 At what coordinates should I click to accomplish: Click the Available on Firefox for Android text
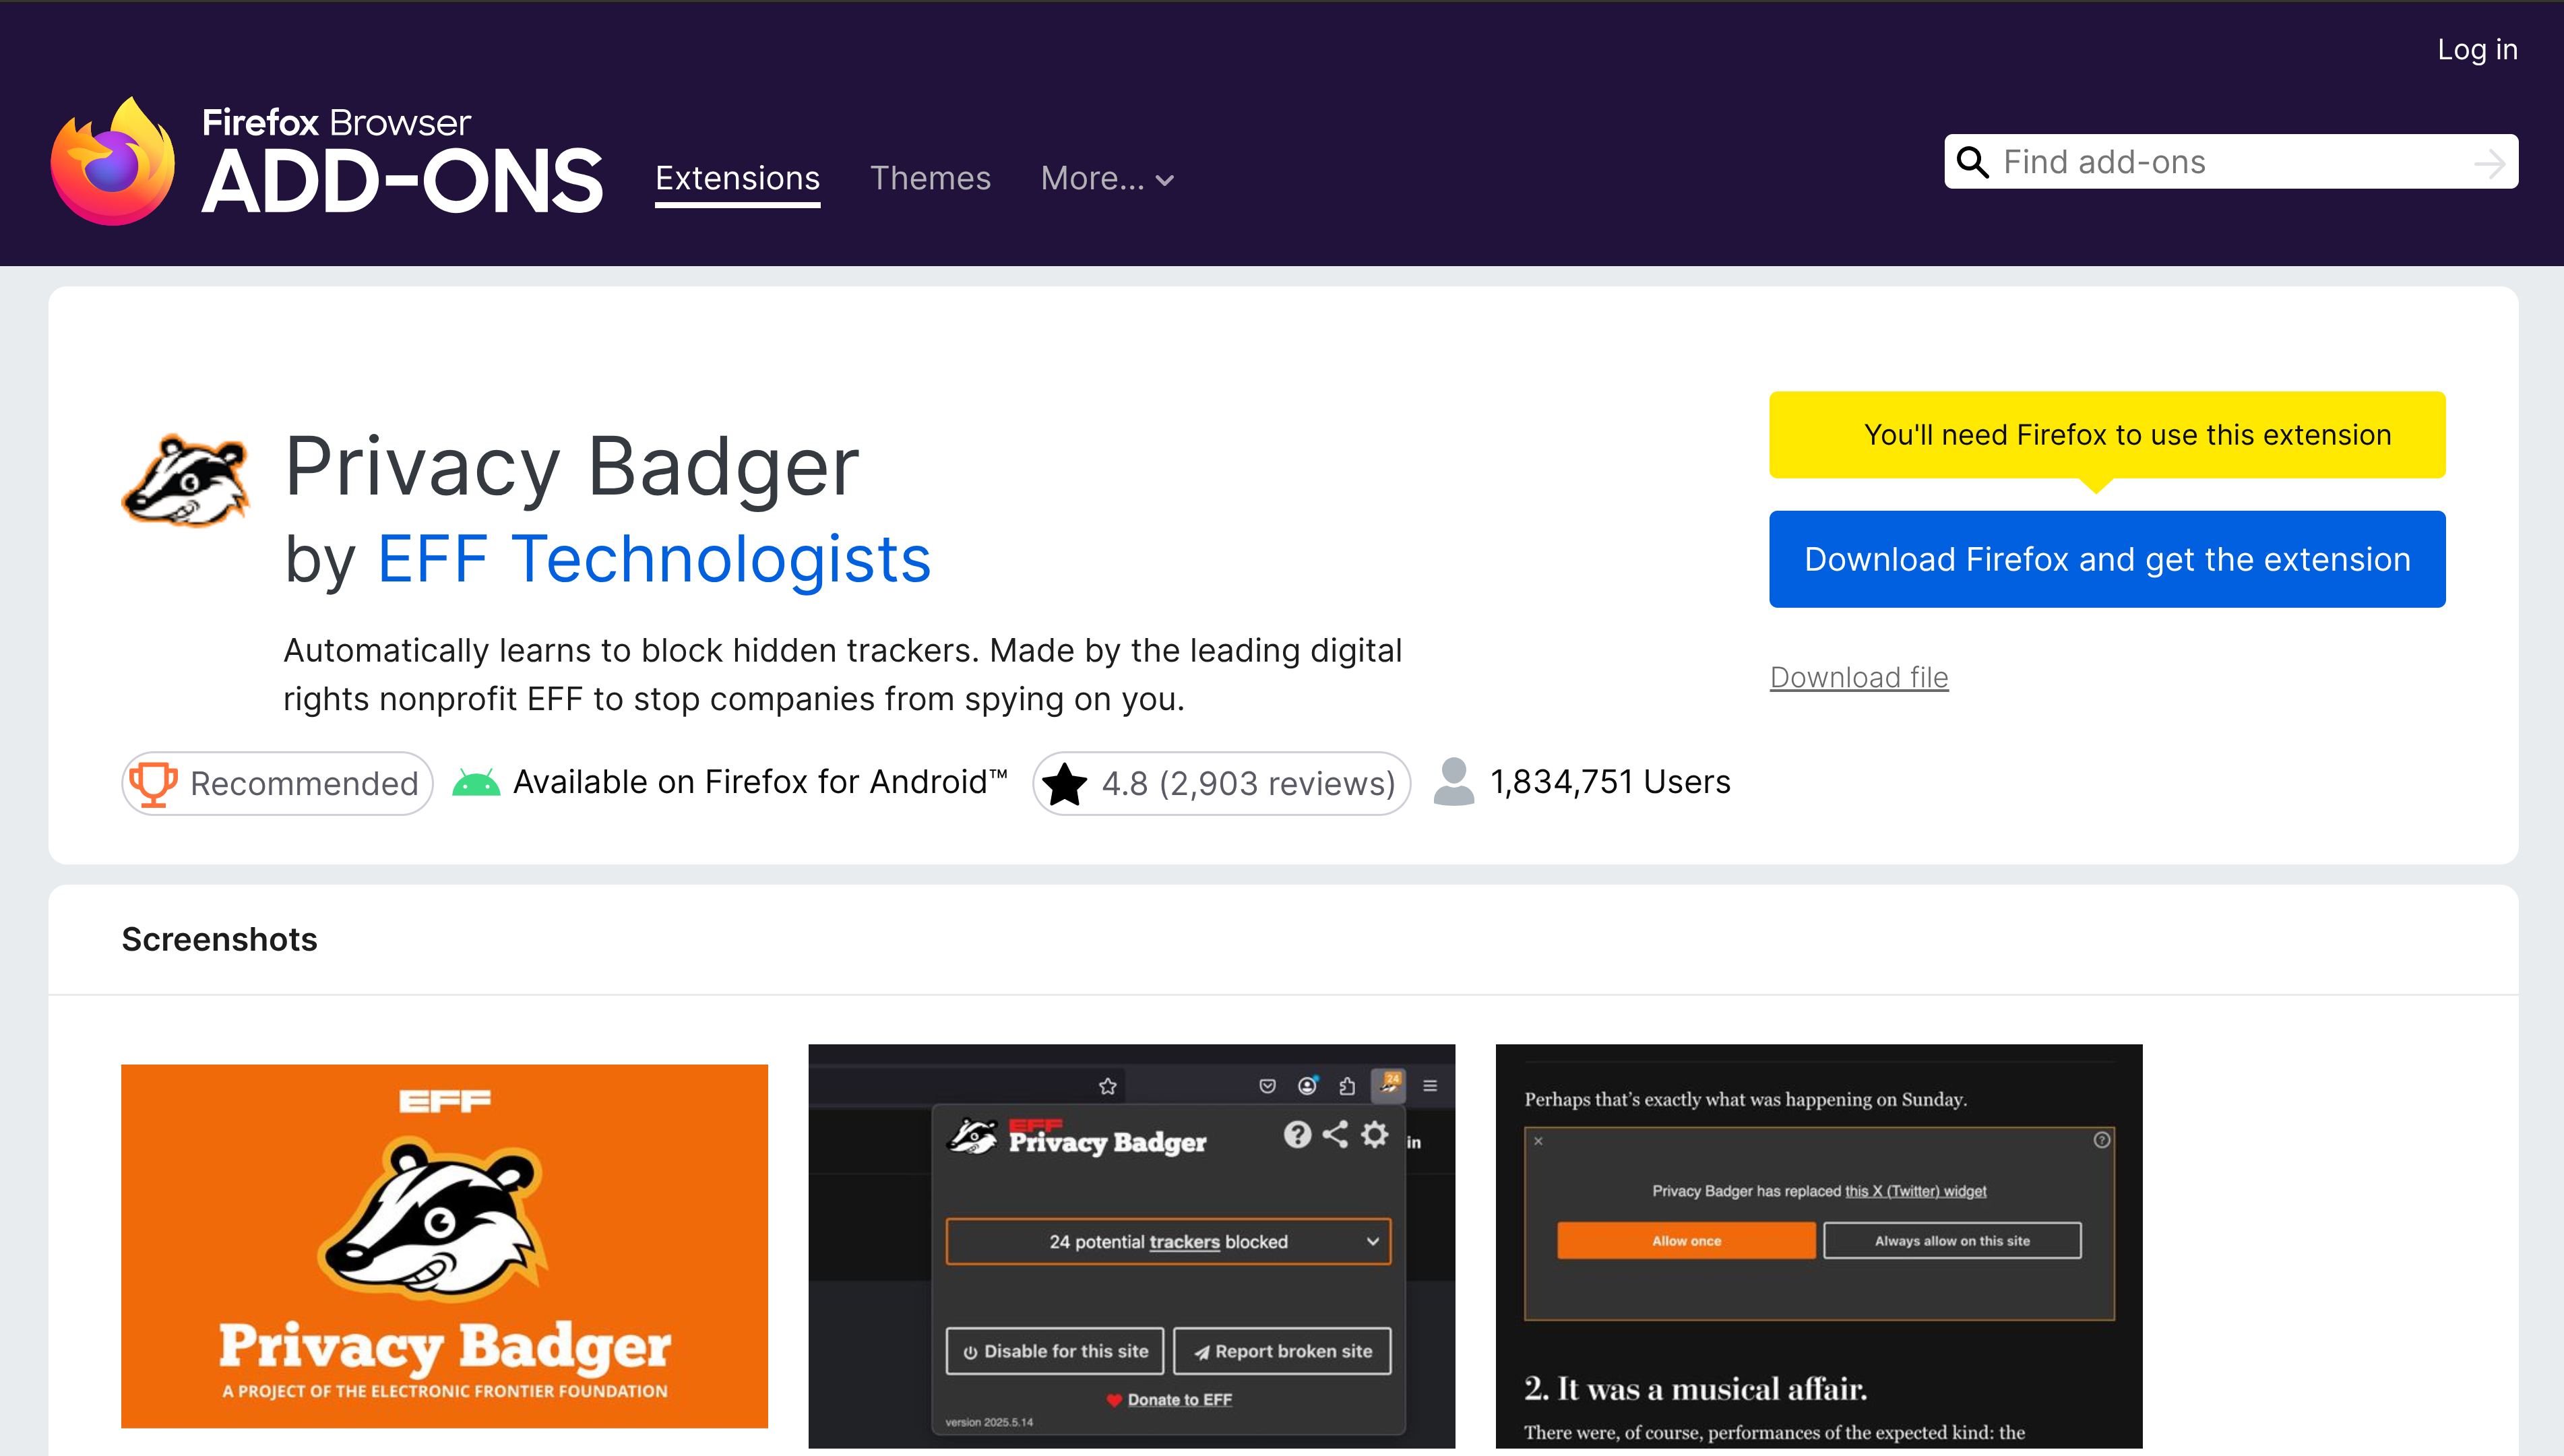click(760, 781)
